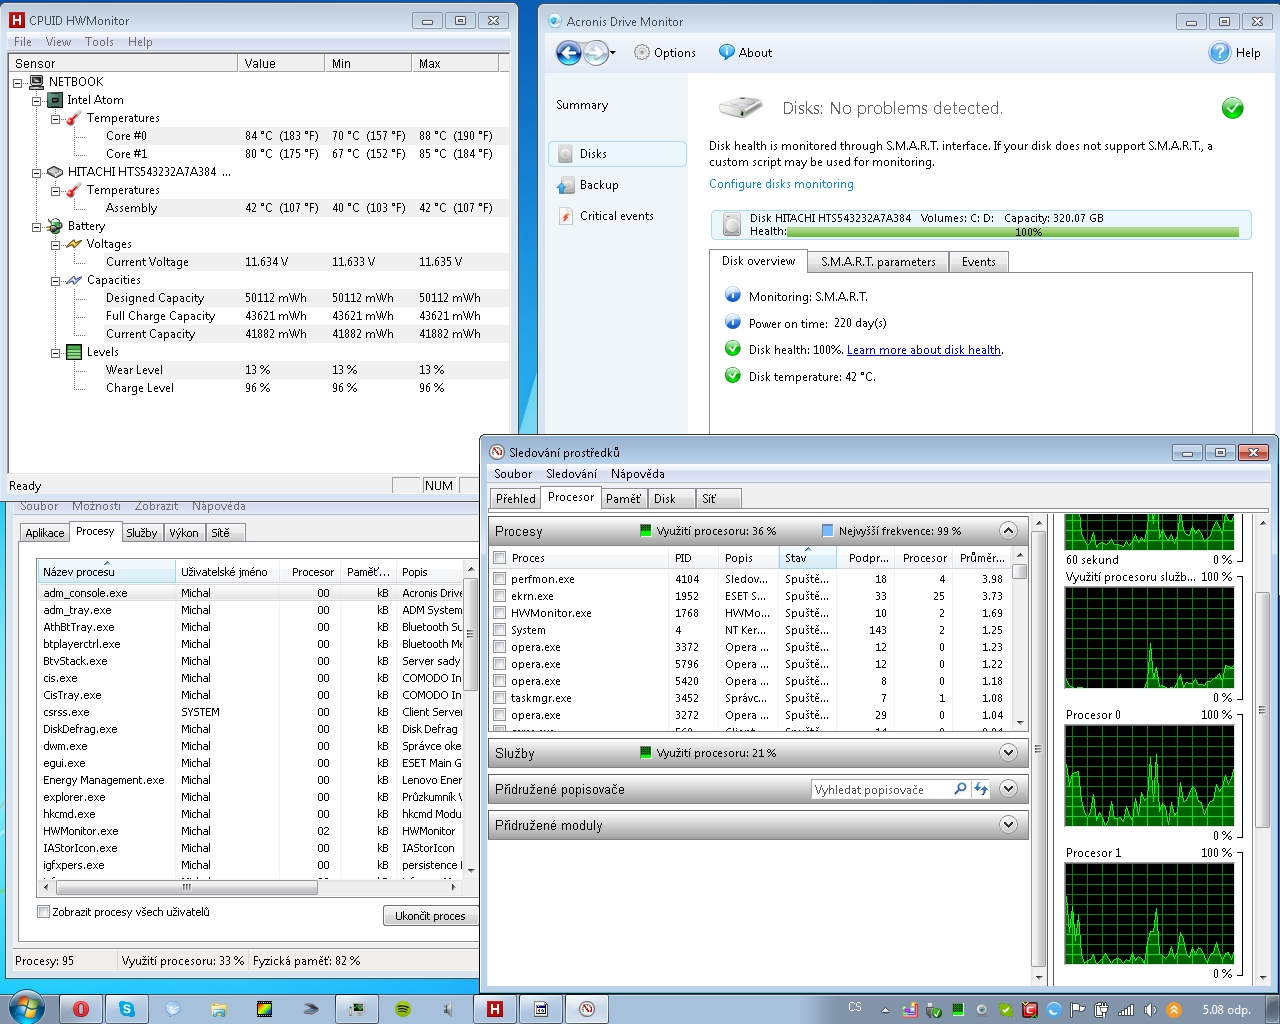Click the Sensor column header

[124, 63]
